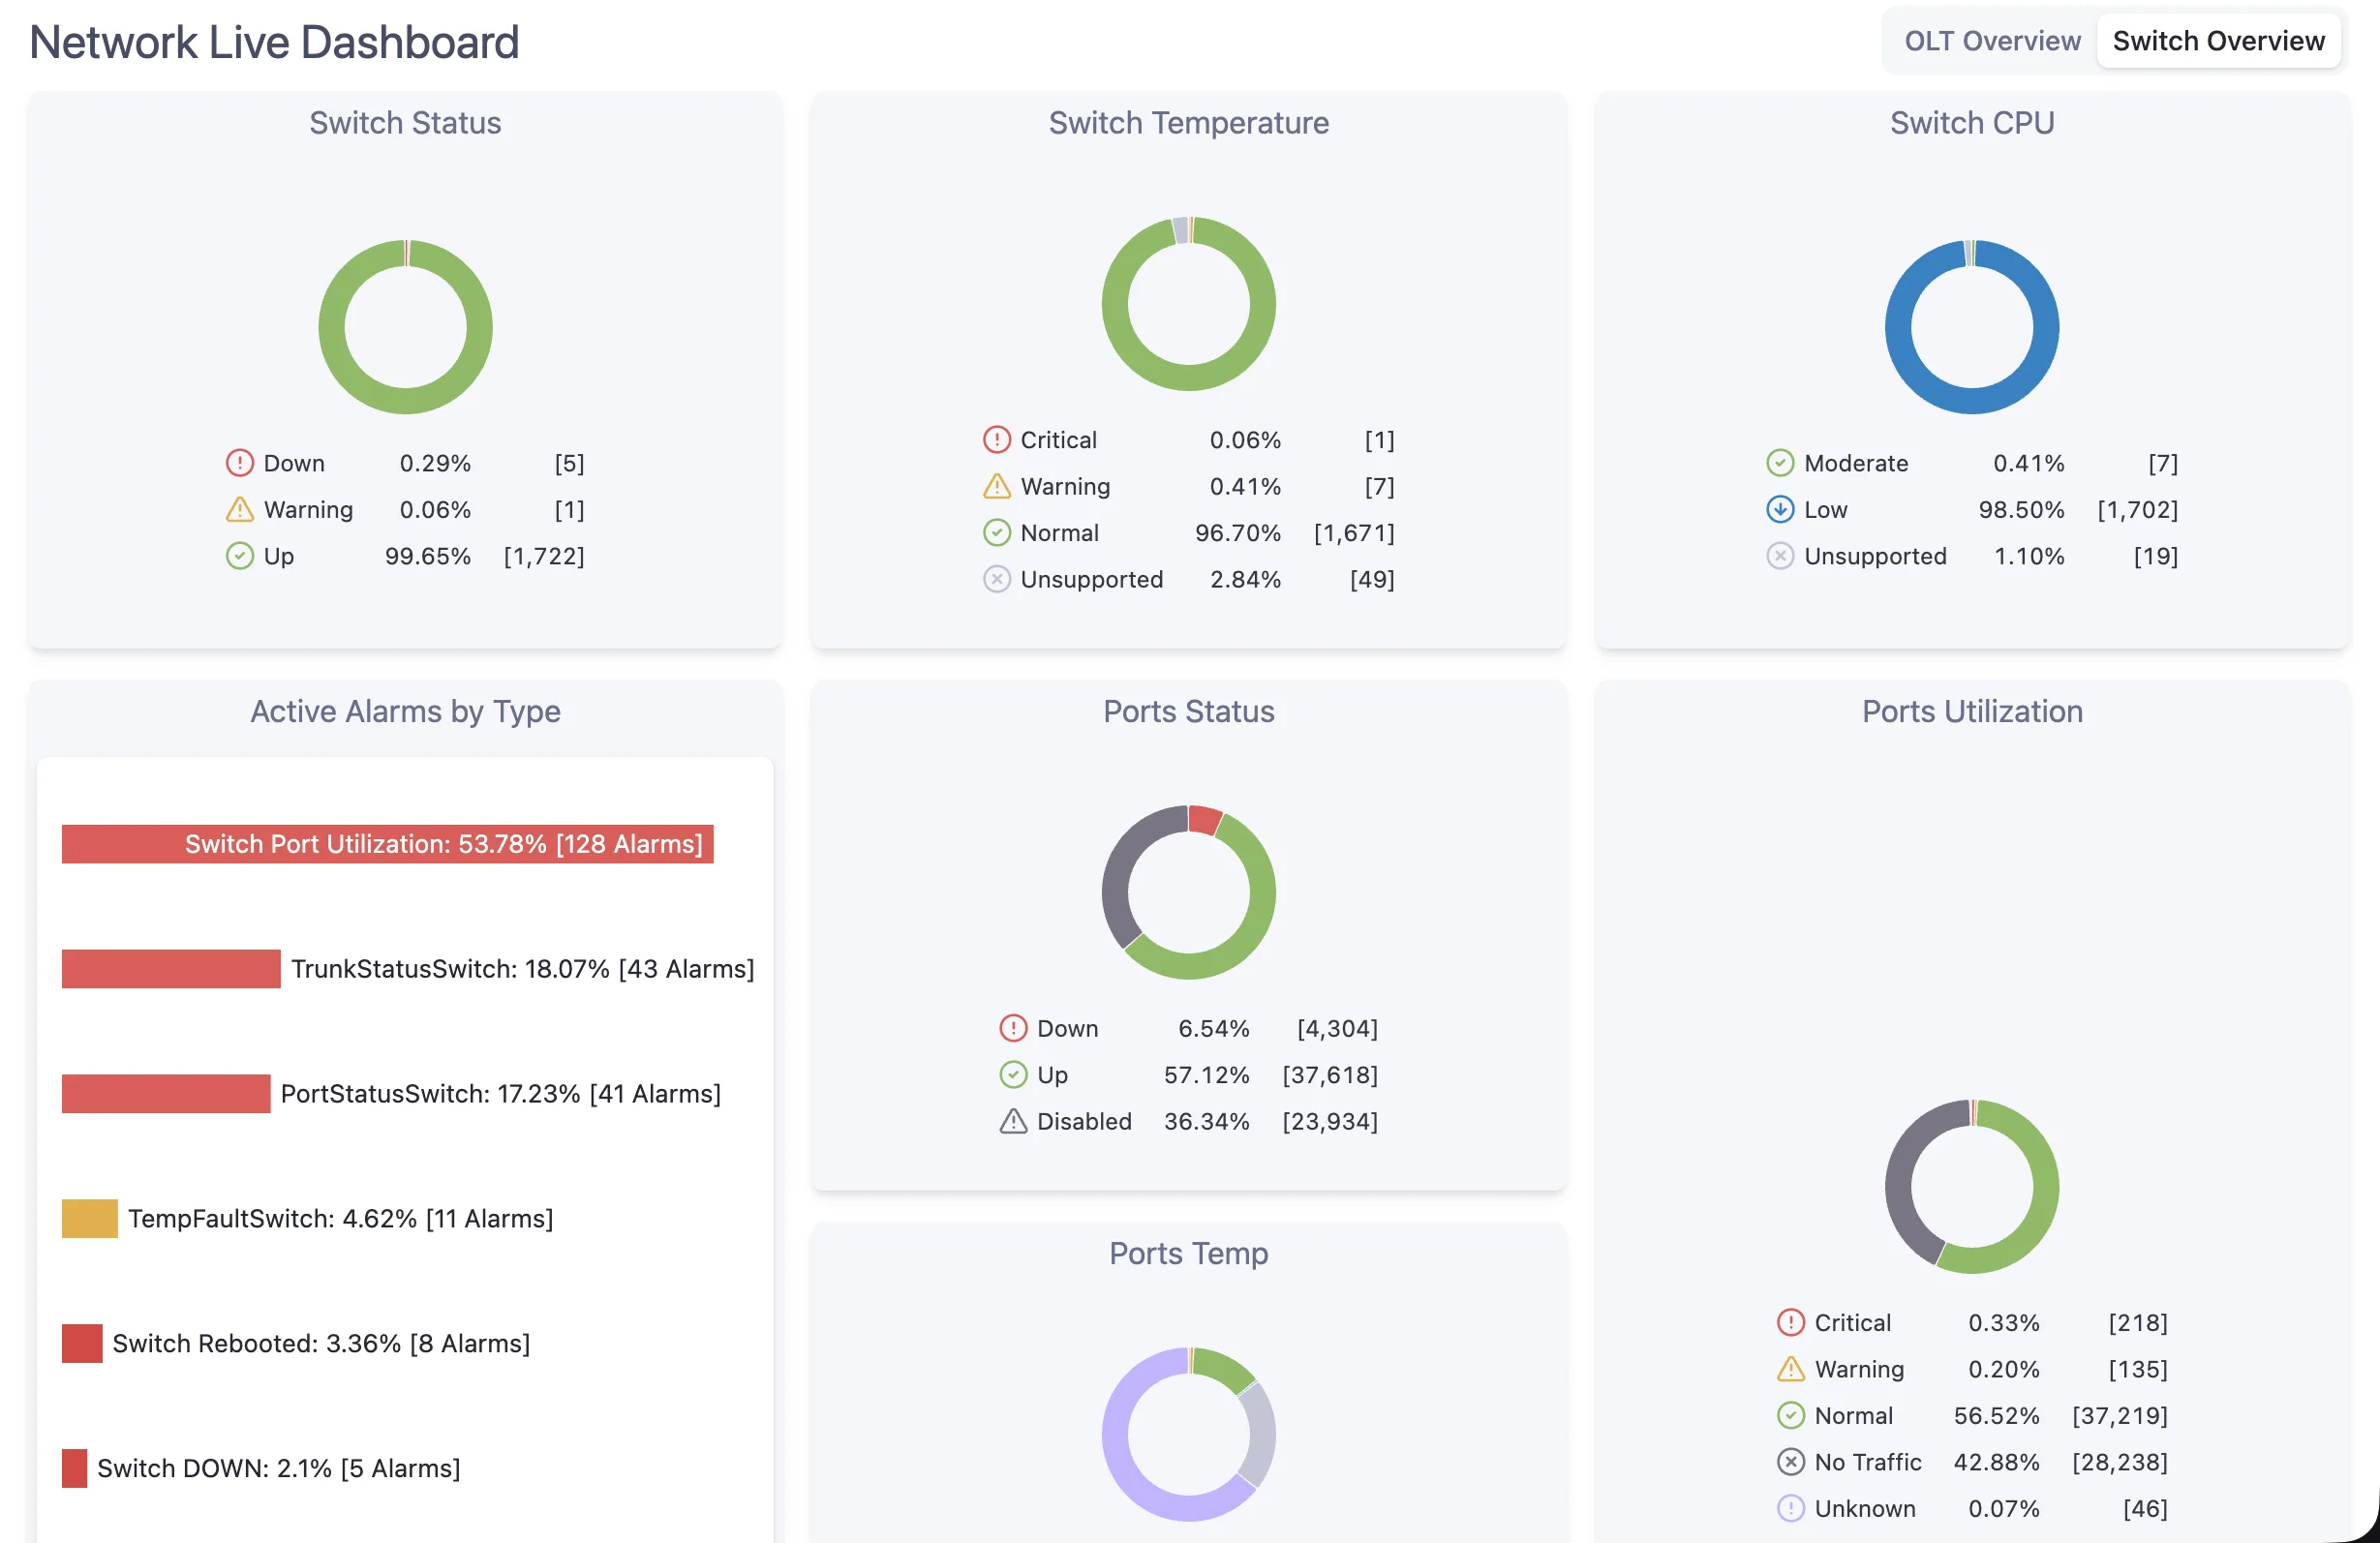Expand the Active Alarms by Type panel
This screenshot has width=2380, height=1543.
click(404, 711)
